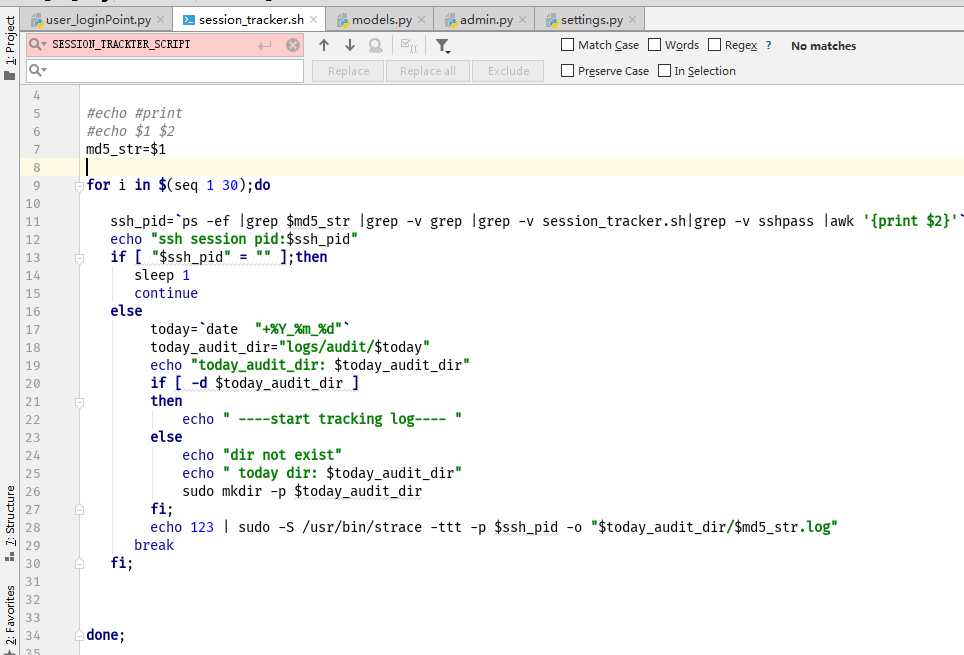Close the user_loginPoint.py tab

[160, 20]
